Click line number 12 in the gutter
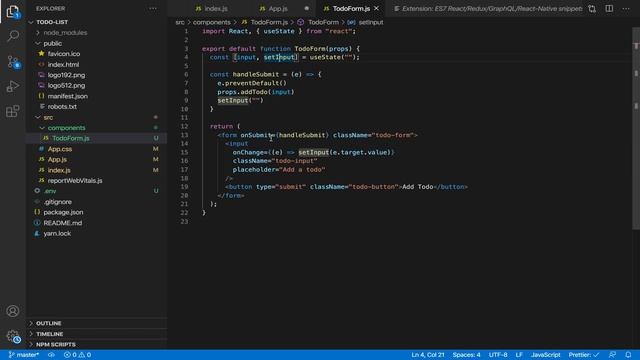This screenshot has height=360, width=640. (184, 126)
